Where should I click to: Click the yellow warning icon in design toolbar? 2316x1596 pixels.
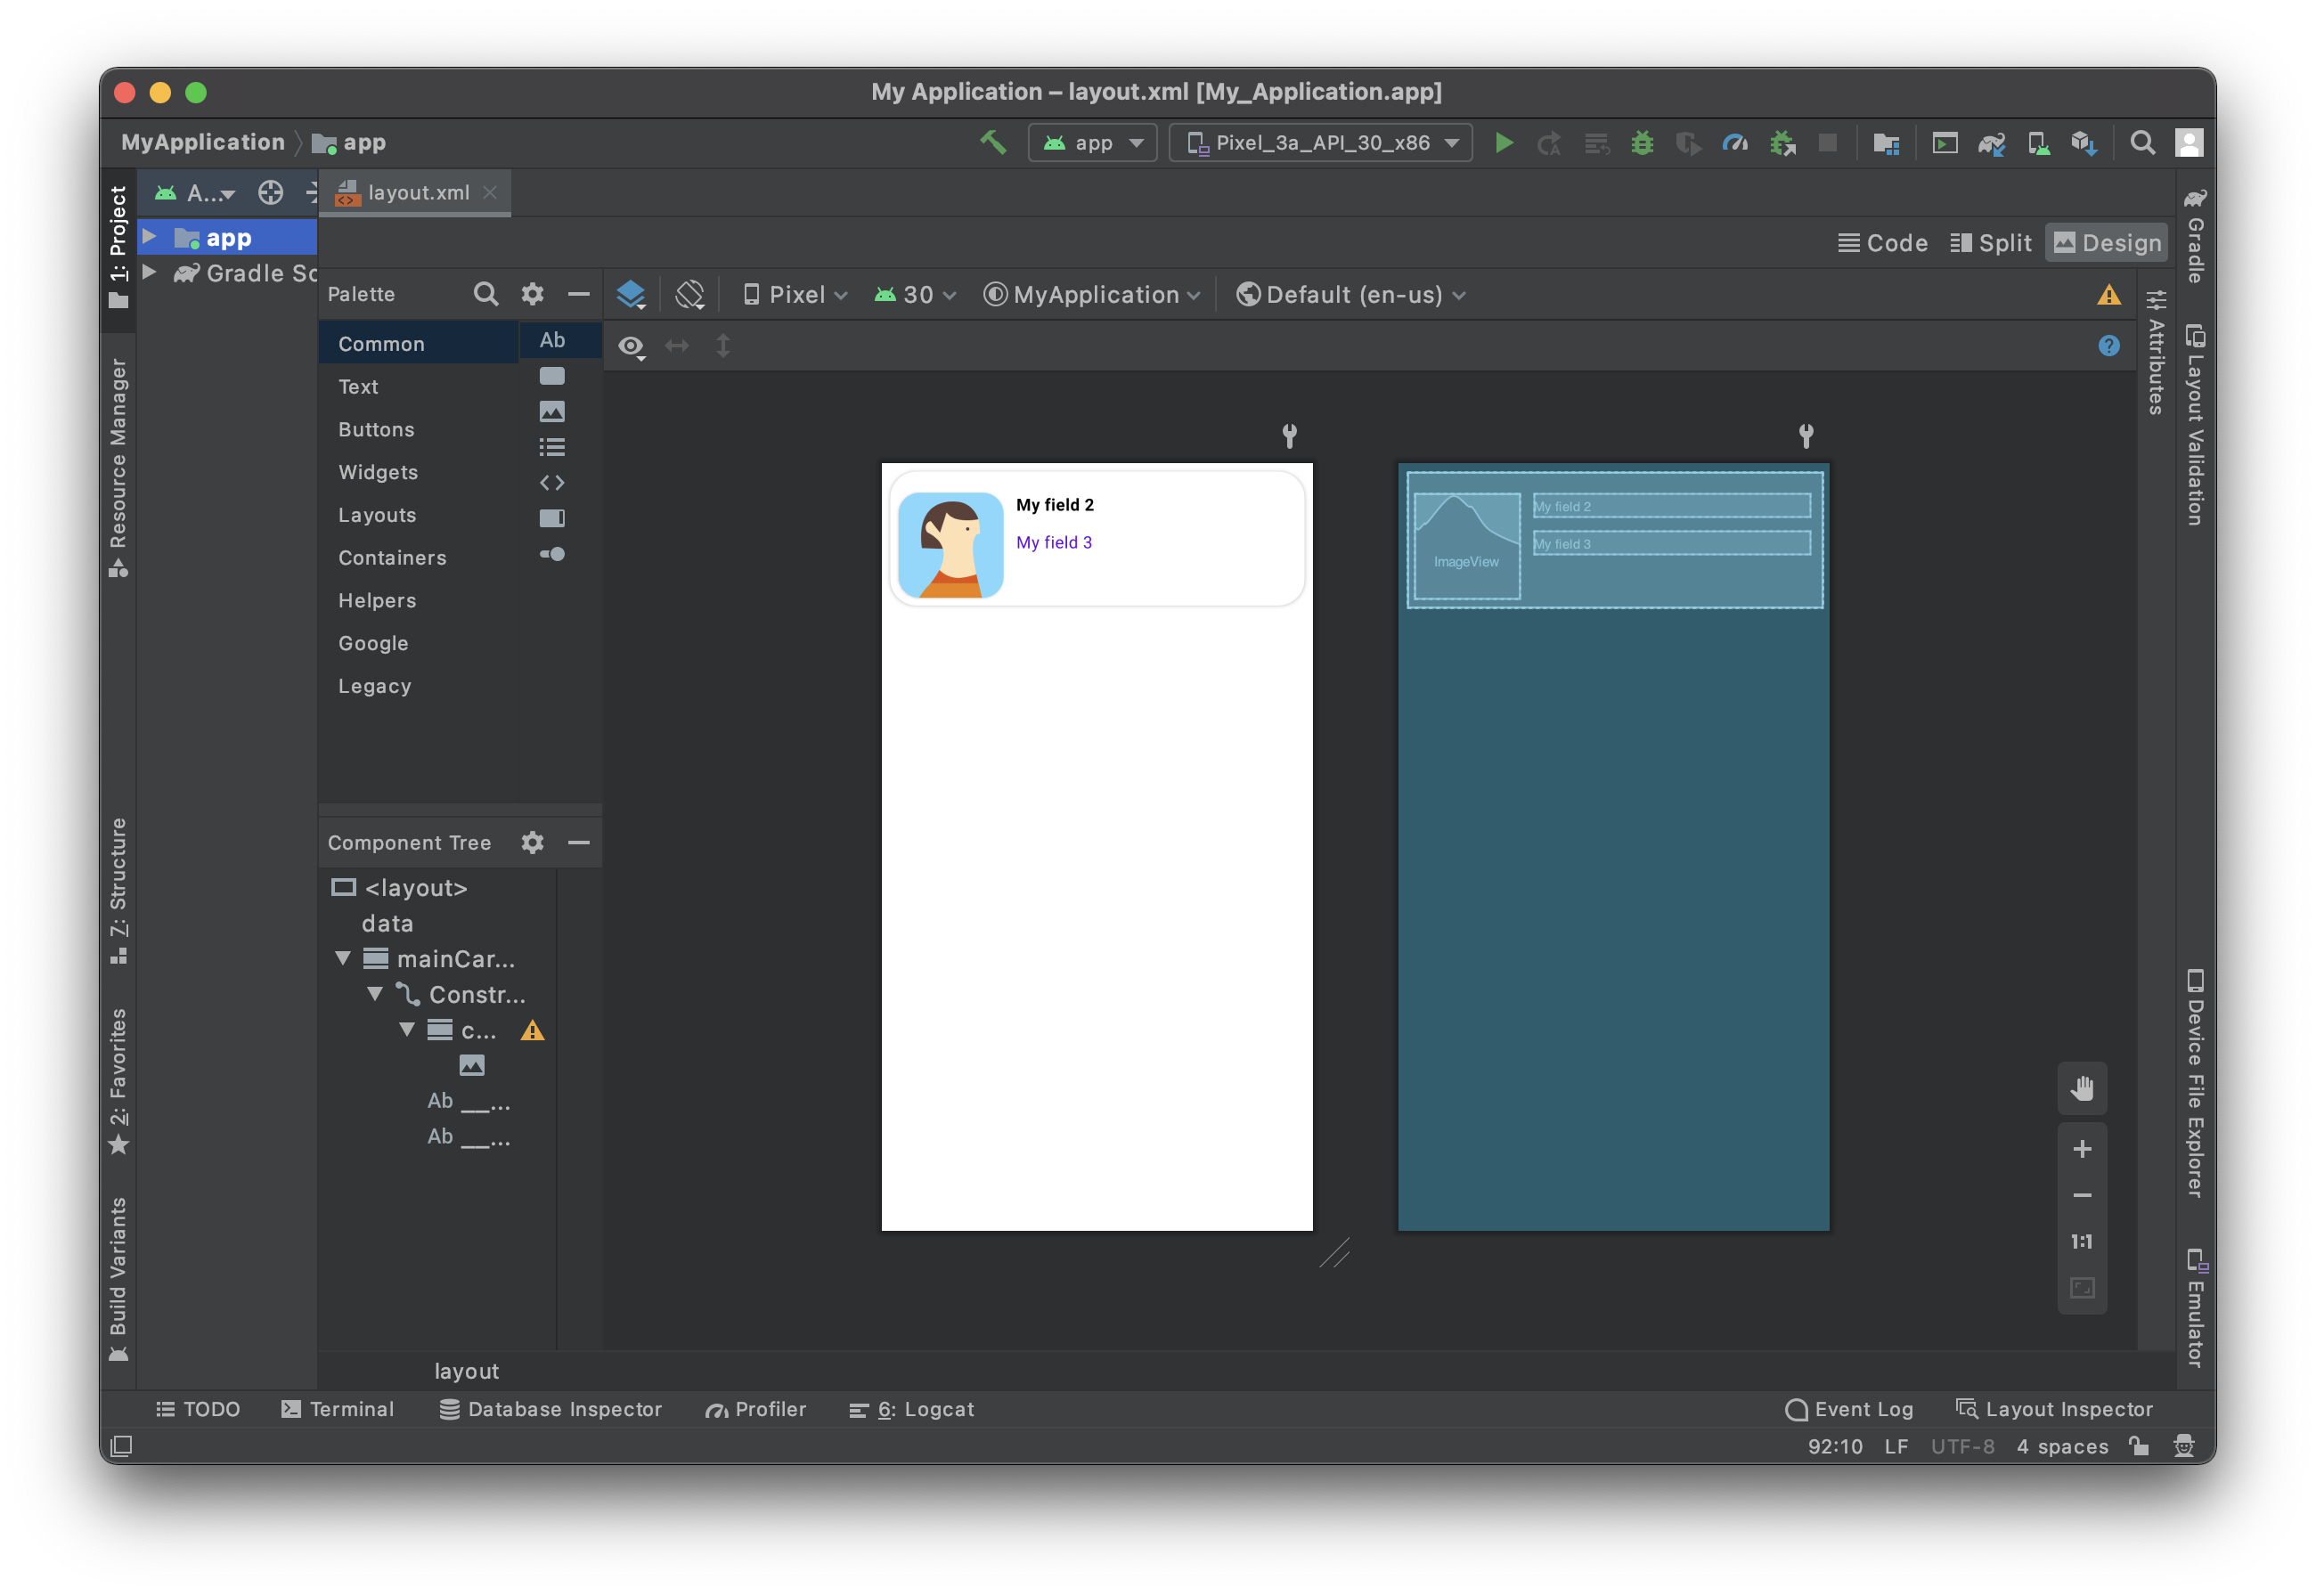point(2108,295)
